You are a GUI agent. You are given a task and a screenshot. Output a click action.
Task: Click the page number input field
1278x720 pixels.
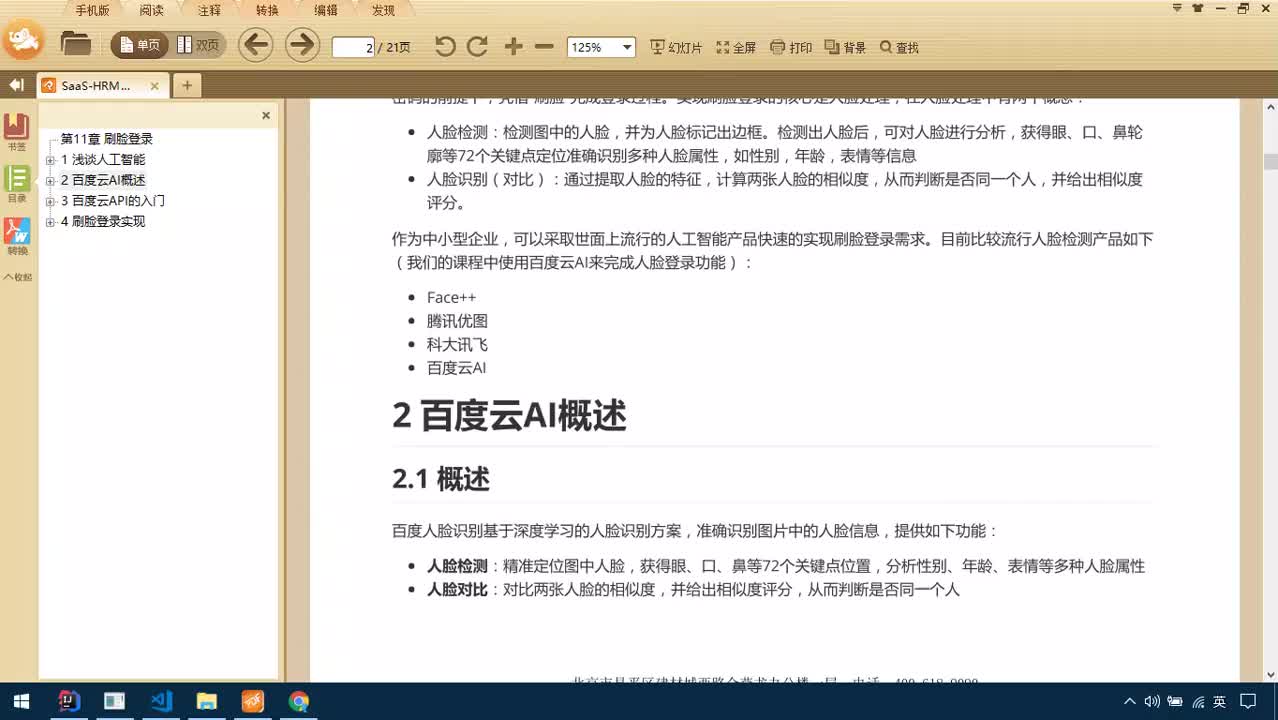click(353, 47)
